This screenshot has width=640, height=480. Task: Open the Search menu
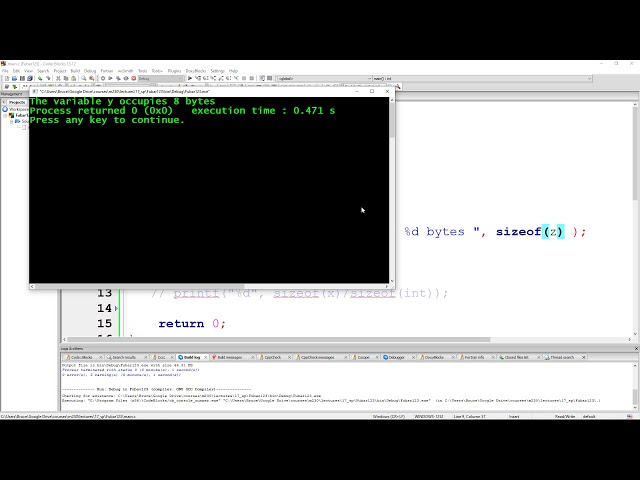pos(43,71)
